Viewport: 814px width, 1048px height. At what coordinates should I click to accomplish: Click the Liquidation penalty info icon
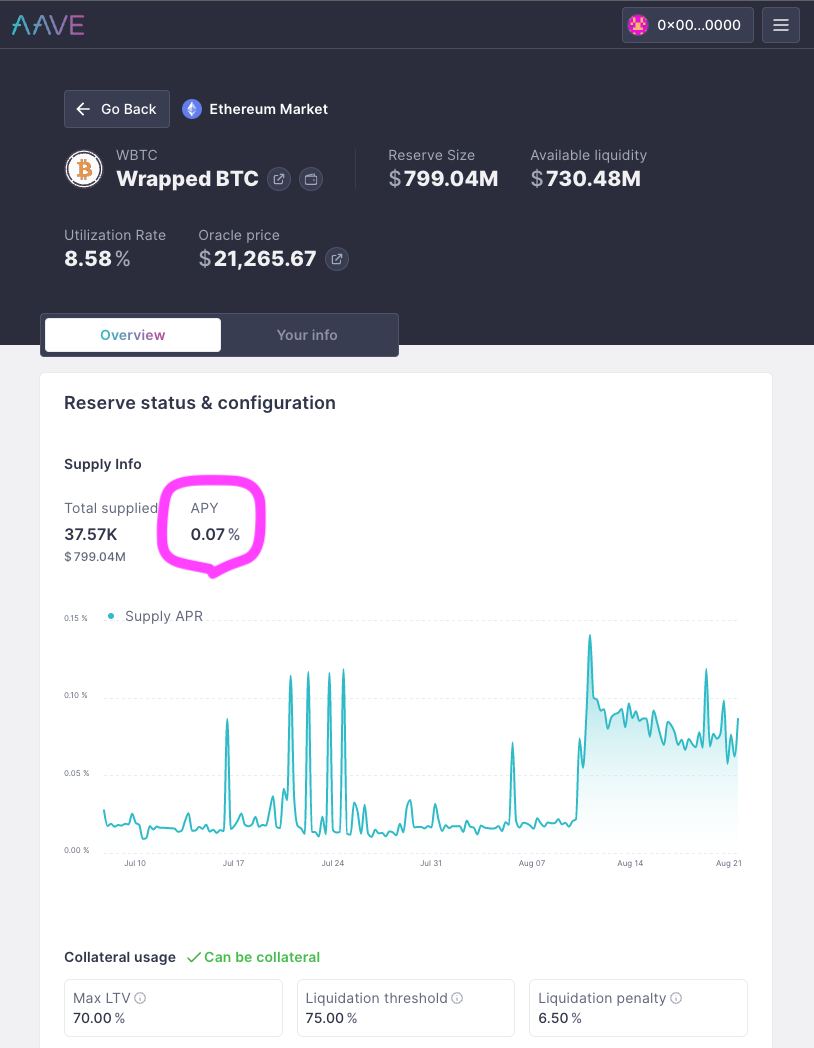[x=676, y=998]
